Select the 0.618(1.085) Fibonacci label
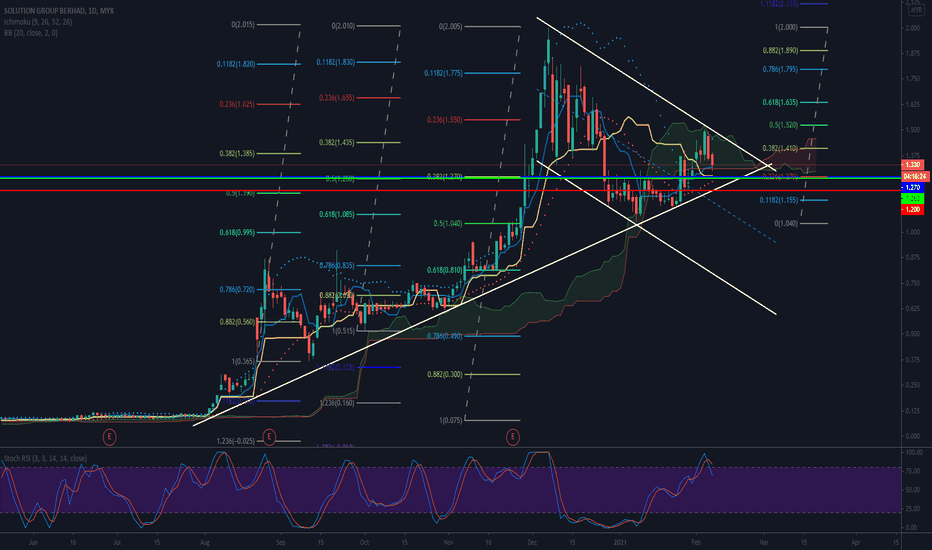The width and height of the screenshot is (932, 550). pyautogui.click(x=337, y=214)
